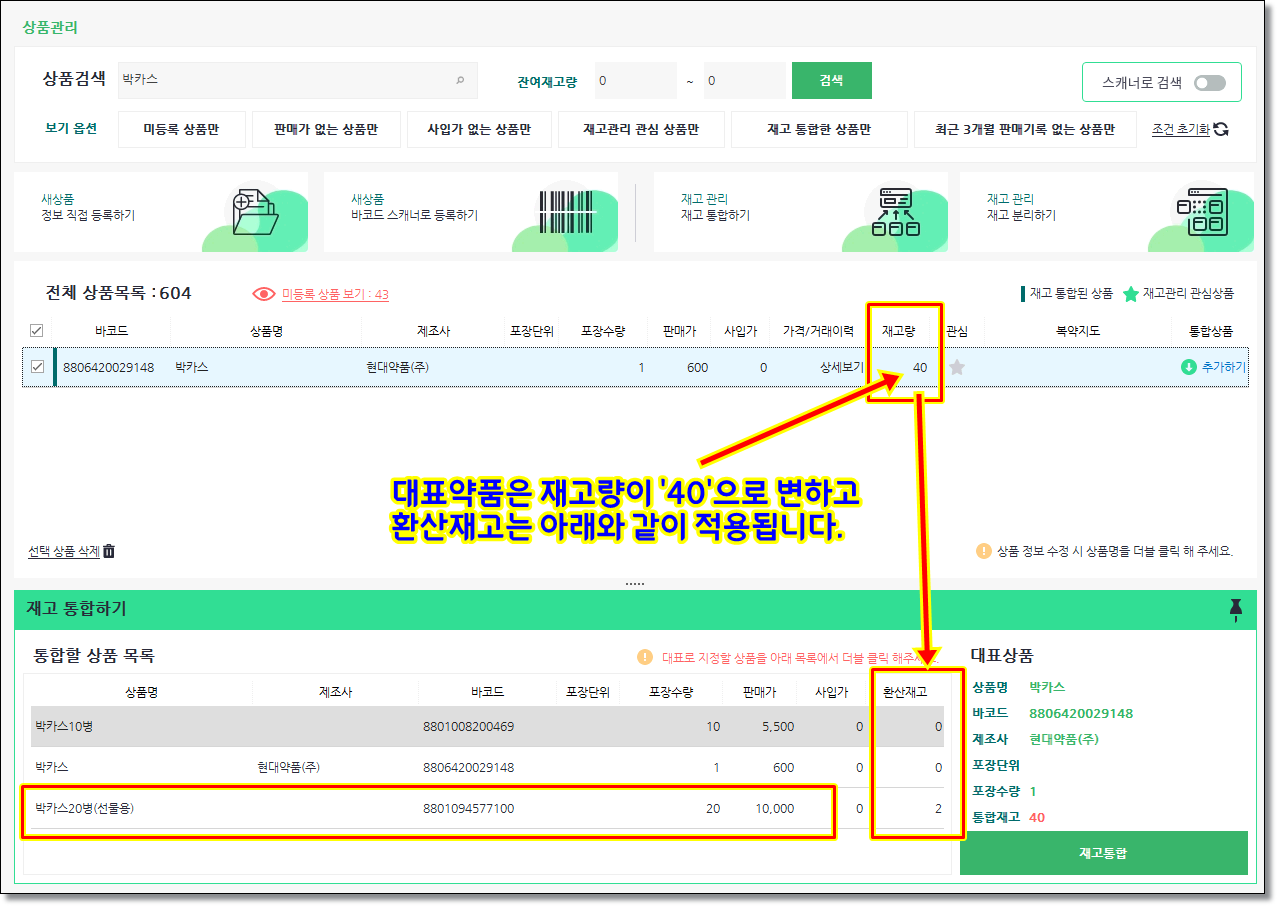
Task: Uncheck the 박카스 row checkbox
Action: click(x=37, y=367)
